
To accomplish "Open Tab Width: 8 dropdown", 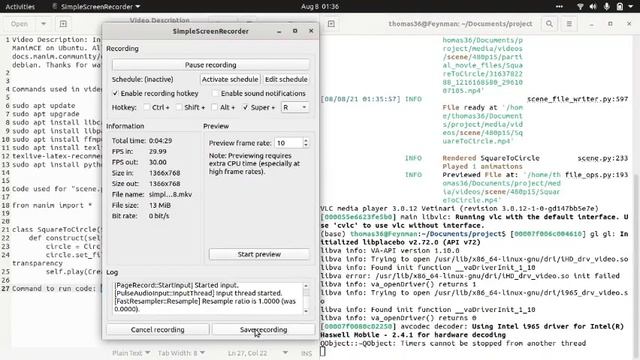I will pos(181,353).
